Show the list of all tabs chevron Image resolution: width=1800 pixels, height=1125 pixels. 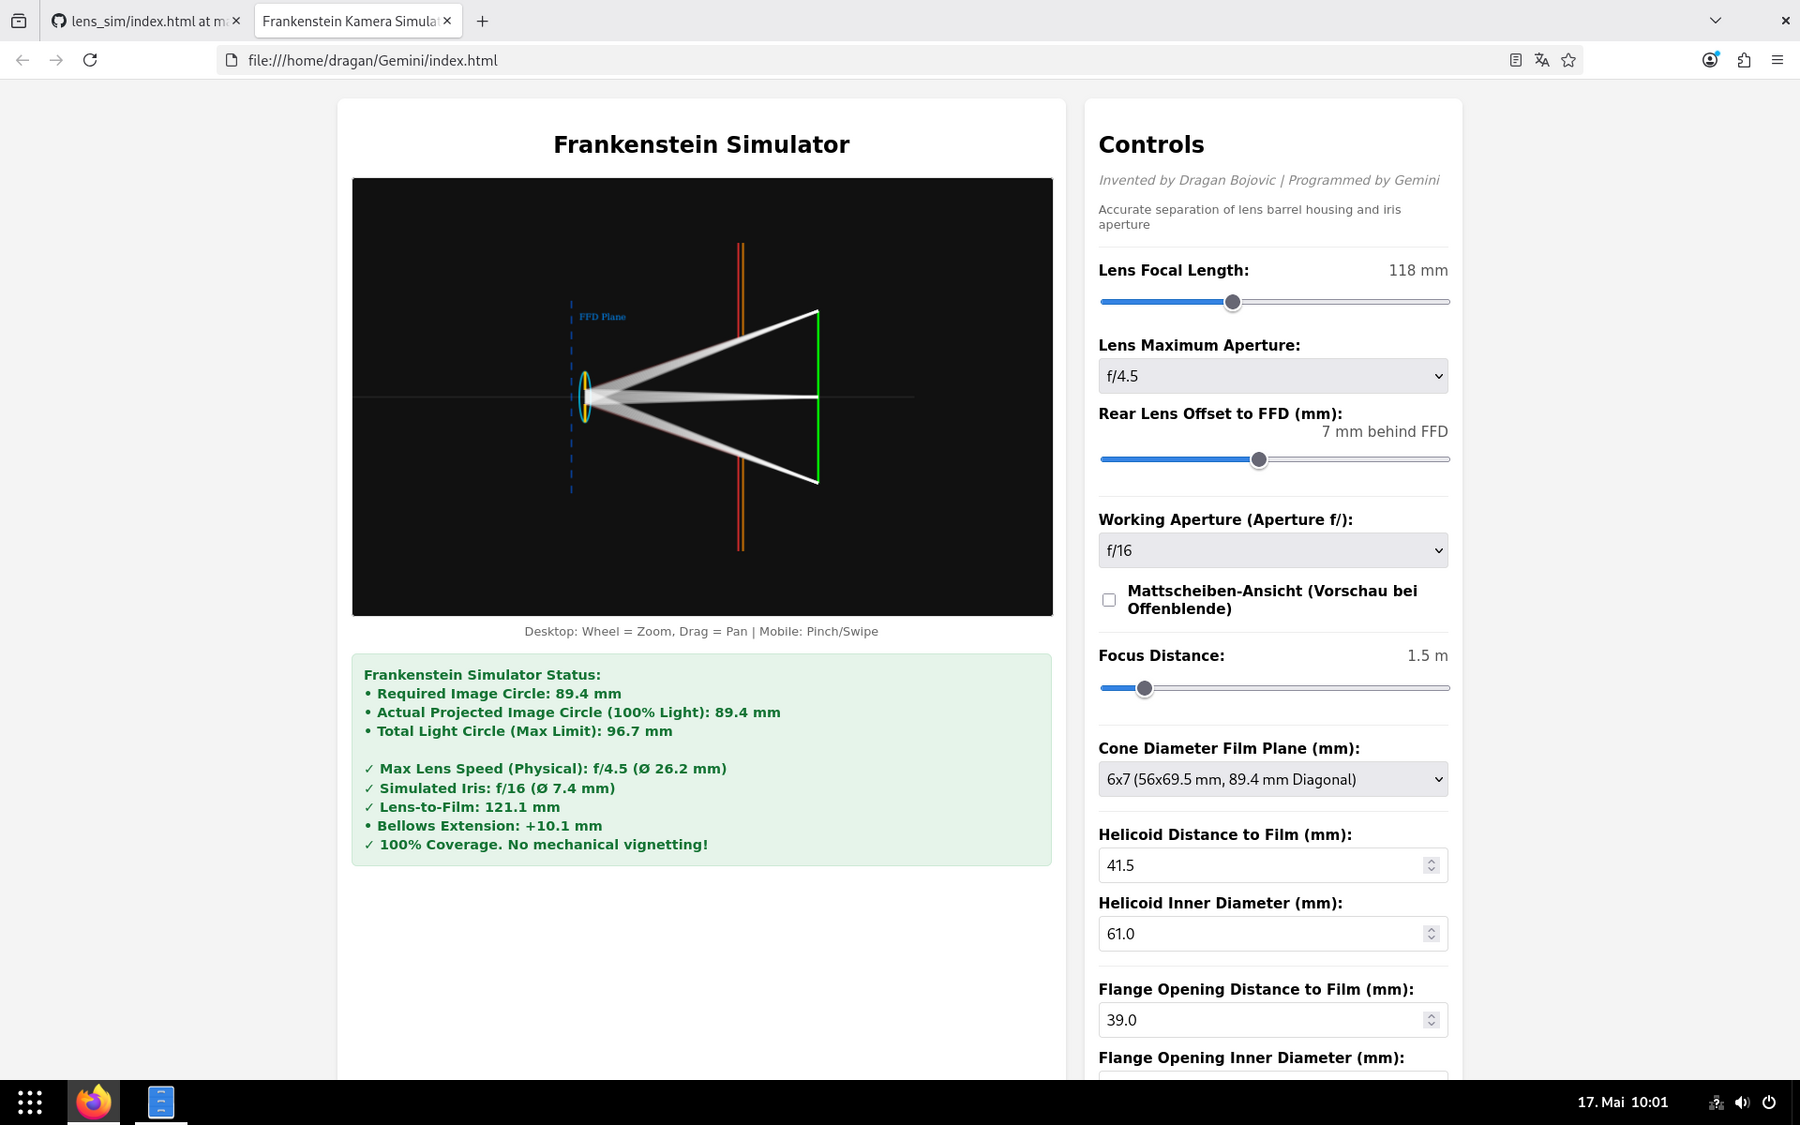1715,21
